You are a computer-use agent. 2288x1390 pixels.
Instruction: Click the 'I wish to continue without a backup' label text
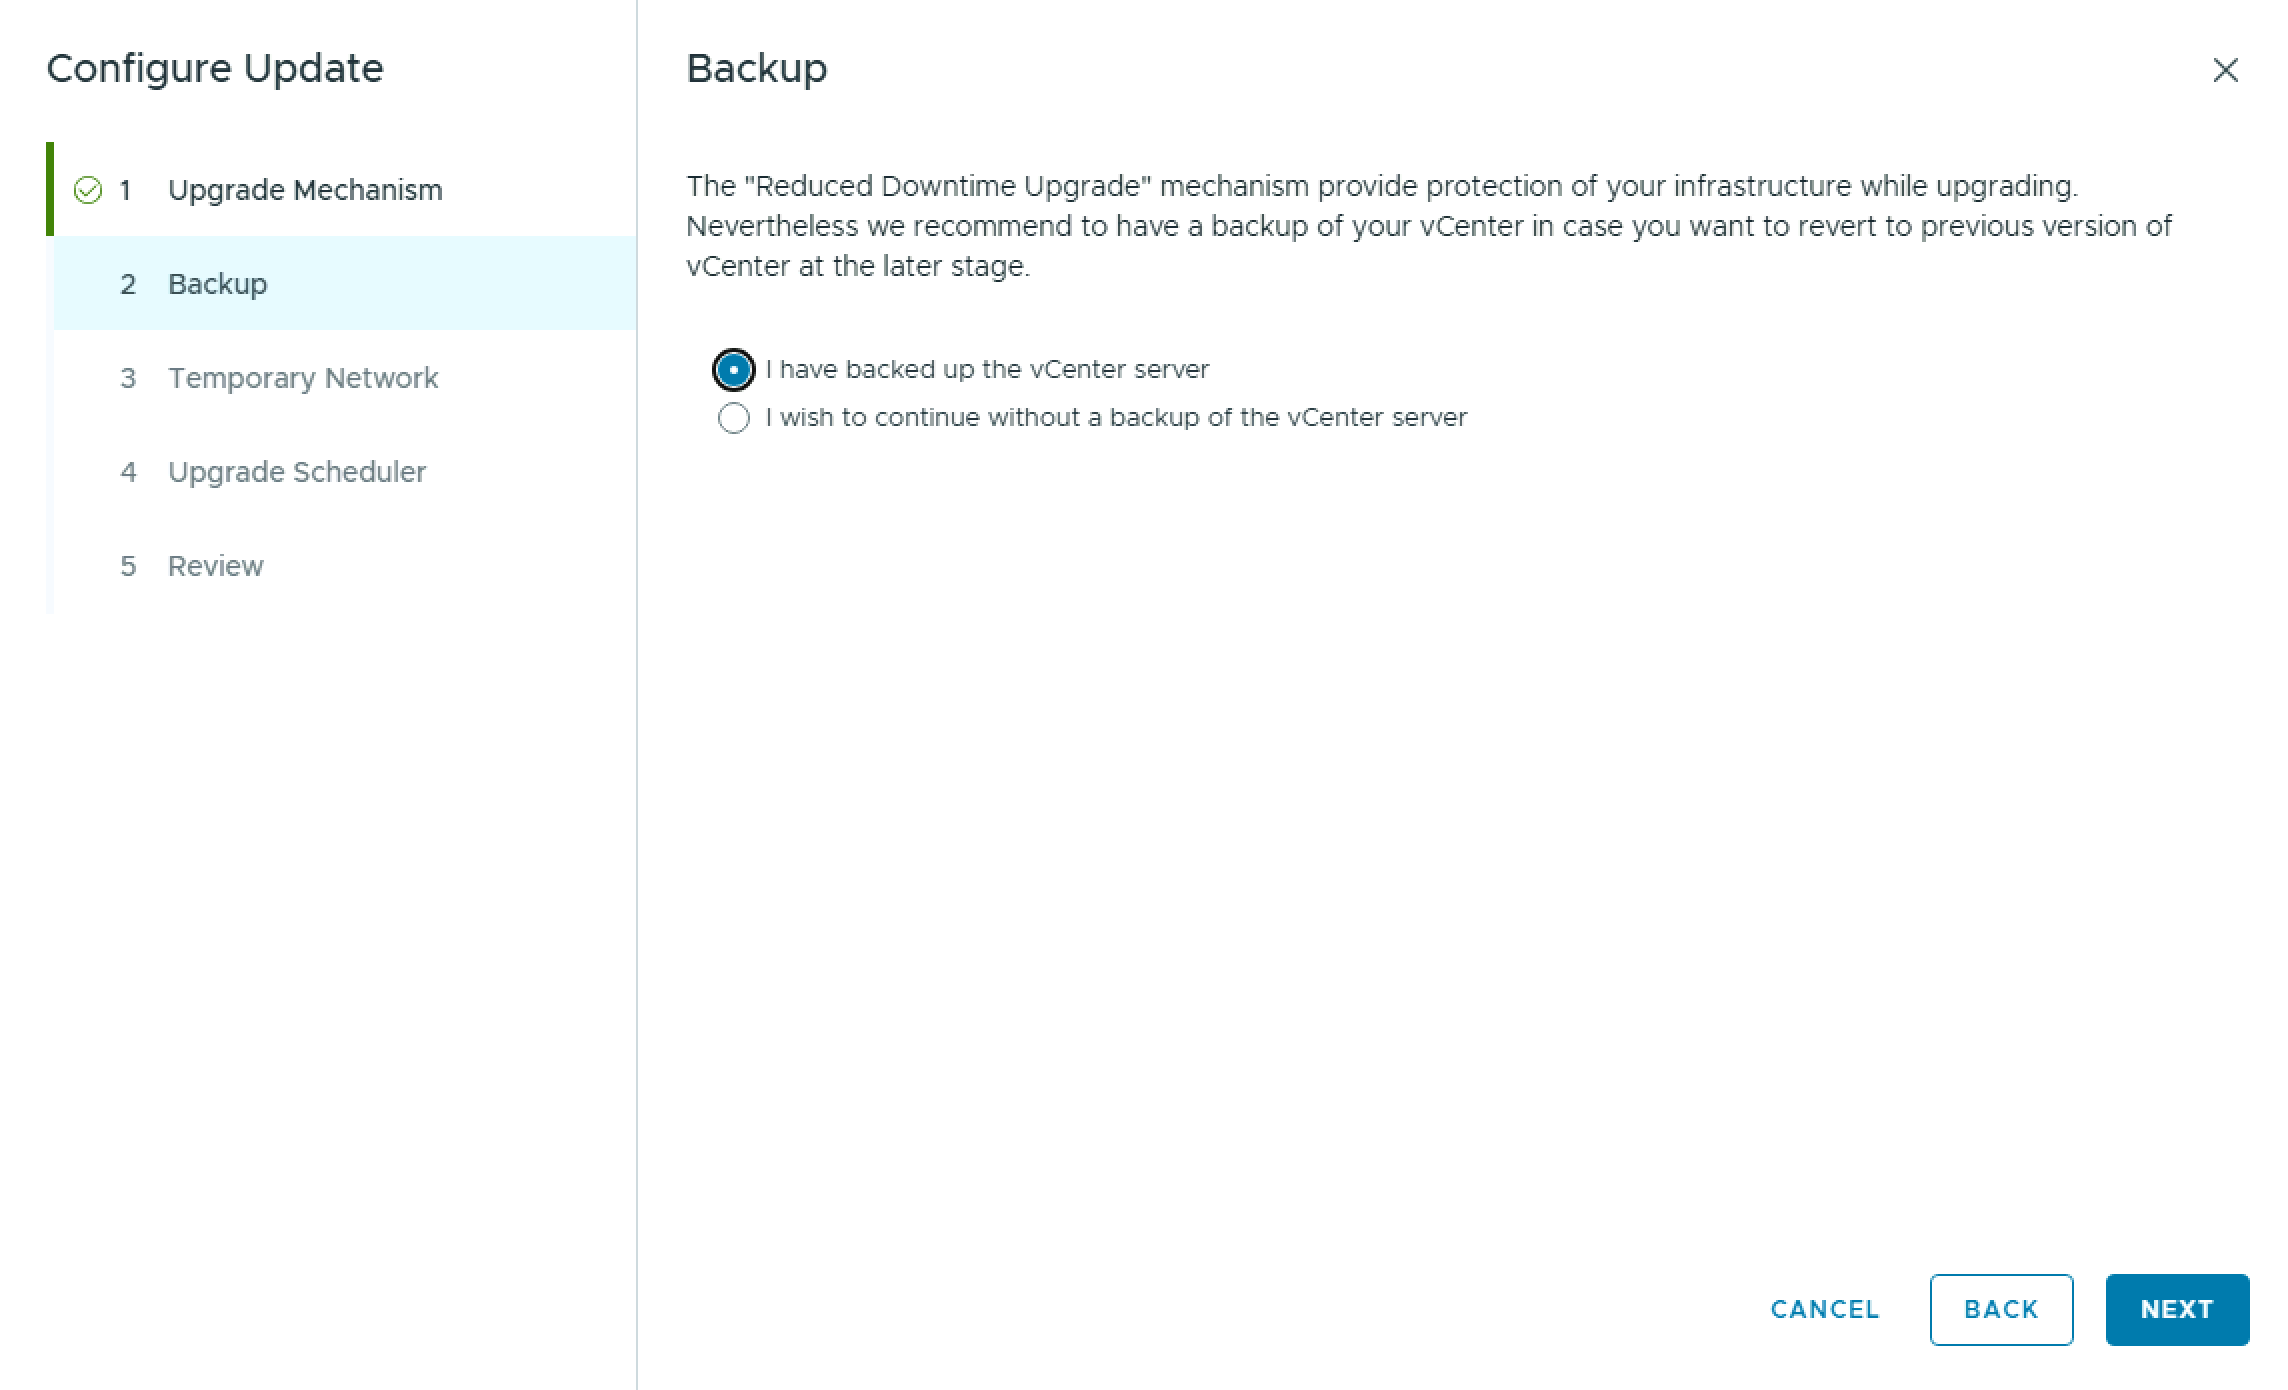tap(1116, 418)
